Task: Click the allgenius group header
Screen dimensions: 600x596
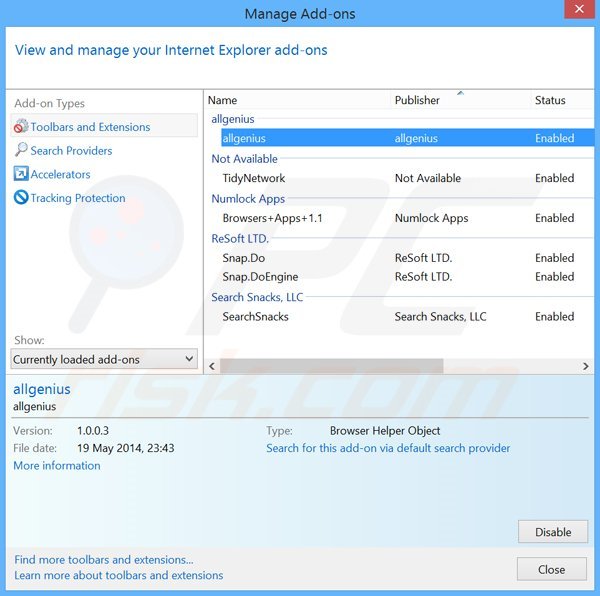Action: (x=233, y=119)
